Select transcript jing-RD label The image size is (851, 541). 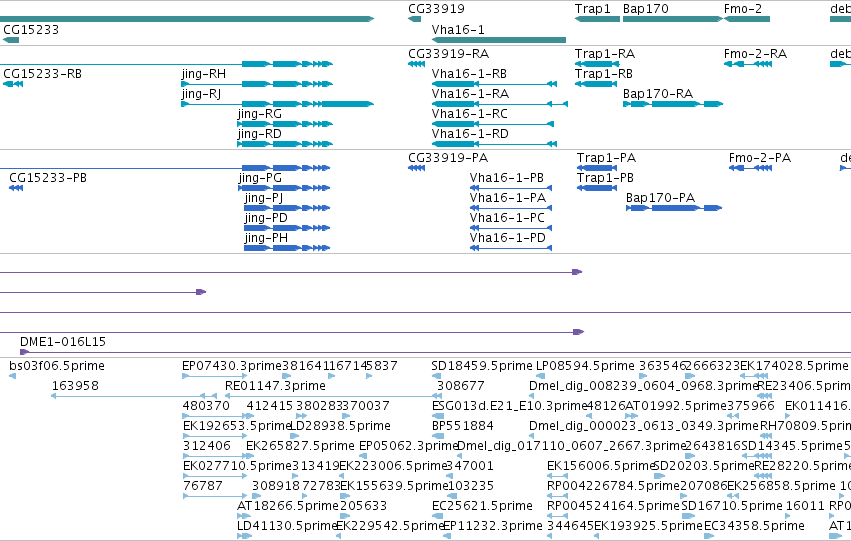tap(259, 134)
